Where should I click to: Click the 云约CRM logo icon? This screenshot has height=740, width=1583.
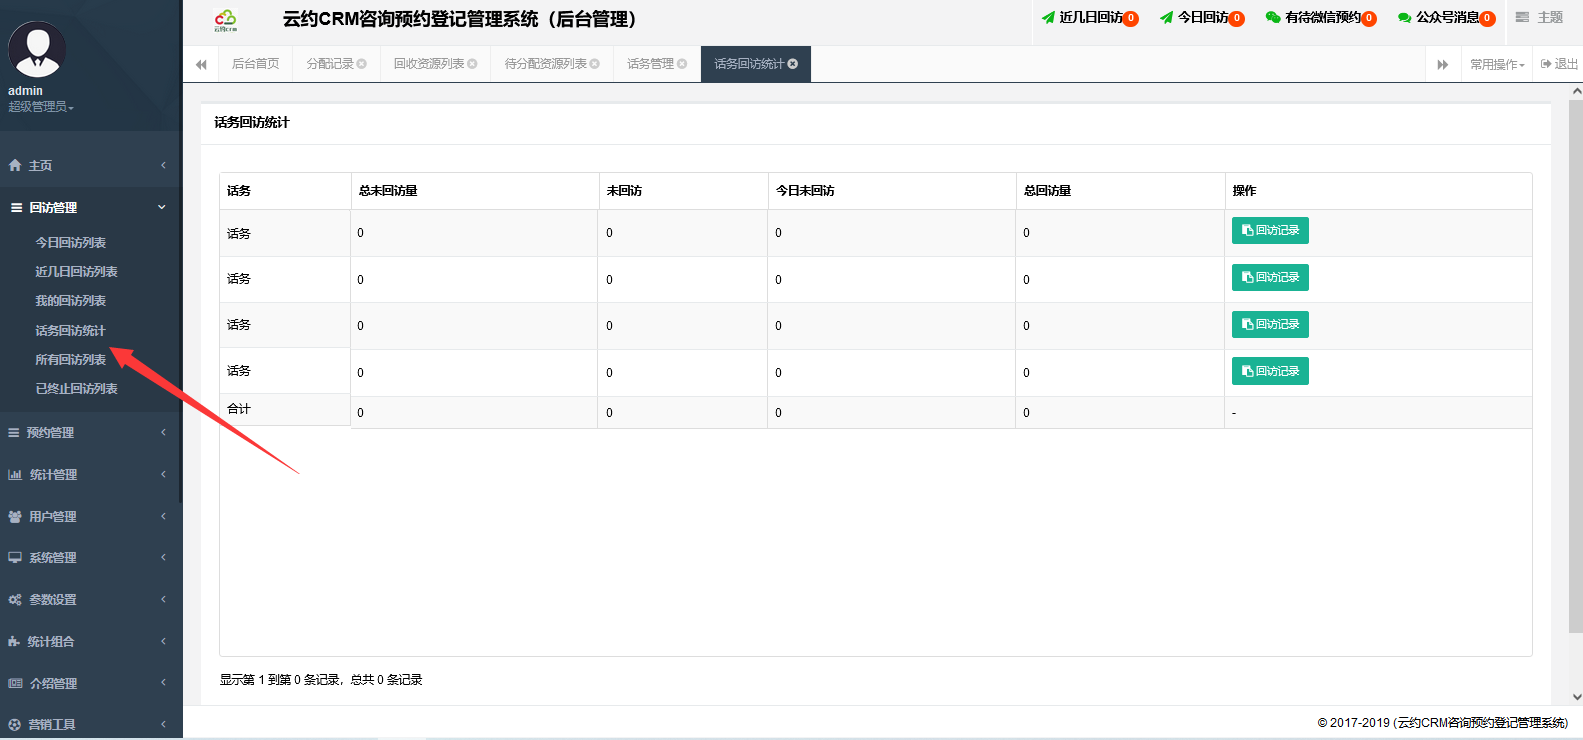[226, 20]
